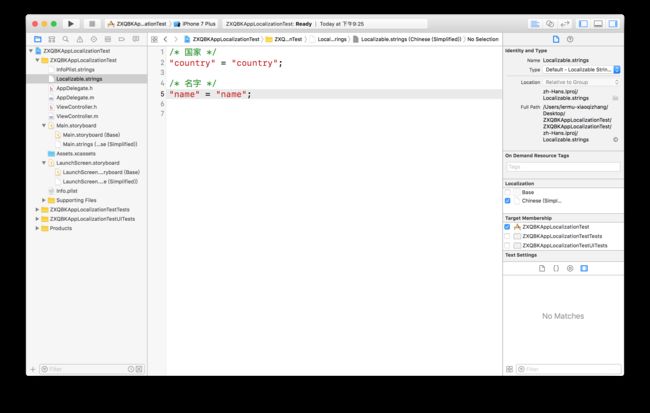The height and width of the screenshot is (413, 650).
Task: Go back in editor history
Action: [x=165, y=39]
